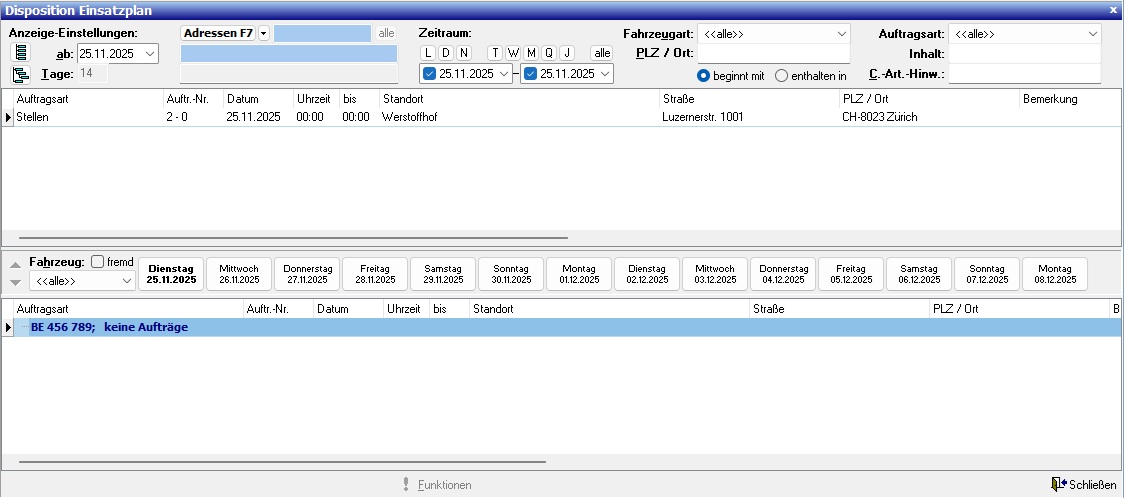Click the row marker for Stellen order
Screen dimensions: 1124x498
click(9, 117)
